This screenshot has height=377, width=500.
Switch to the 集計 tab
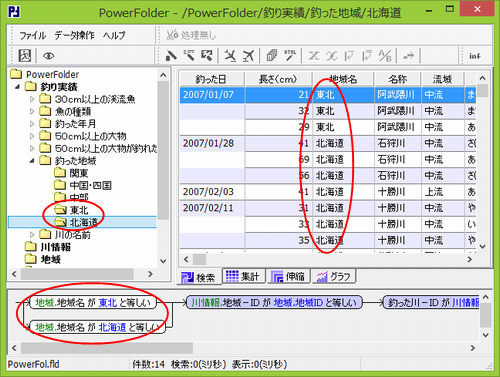(243, 276)
